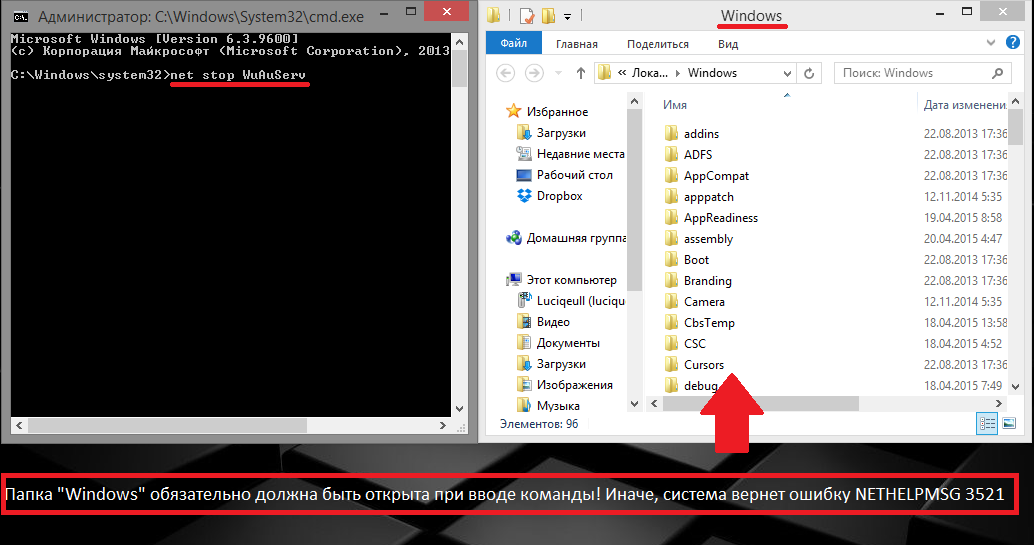Viewport: 1034px width, 545px height.
Task: Click the Back navigation arrow
Action: (507, 73)
